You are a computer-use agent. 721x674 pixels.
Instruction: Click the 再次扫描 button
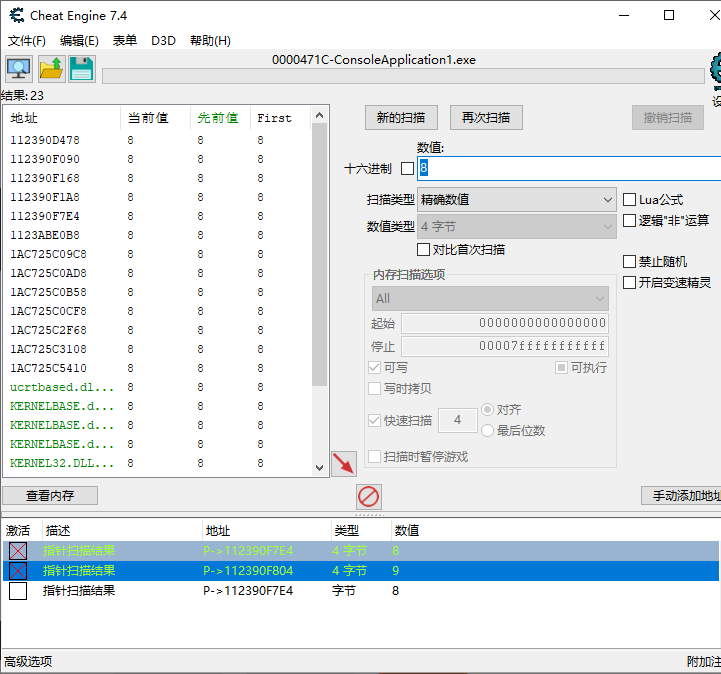[486, 118]
